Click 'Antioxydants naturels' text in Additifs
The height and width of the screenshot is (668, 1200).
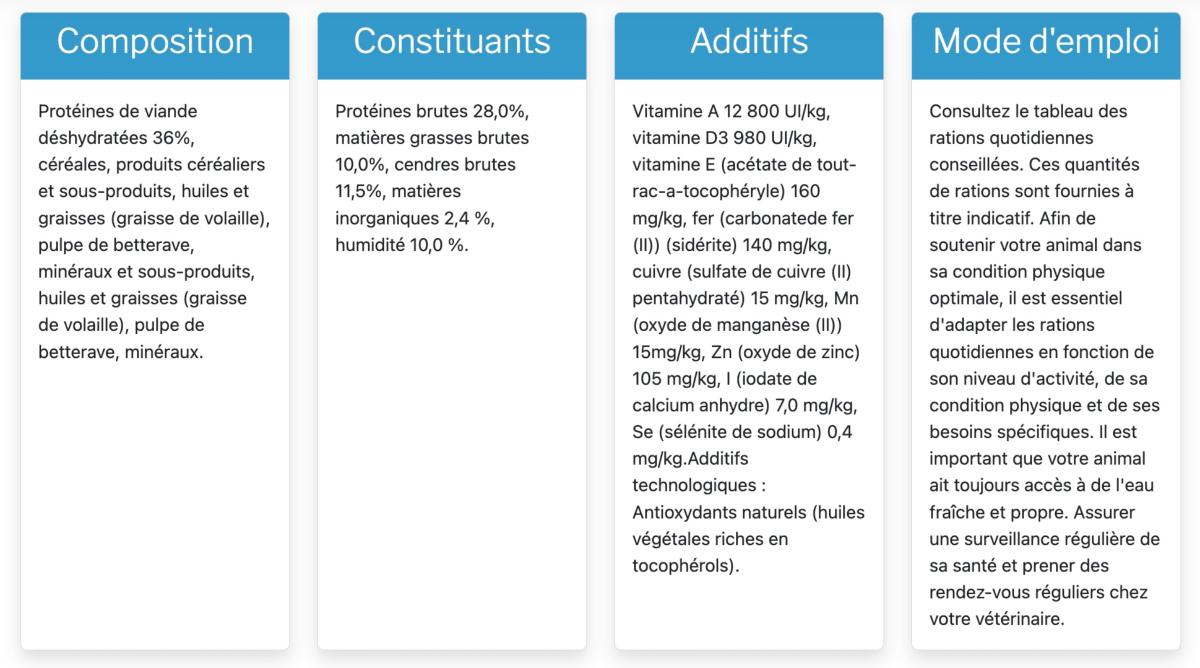718,513
